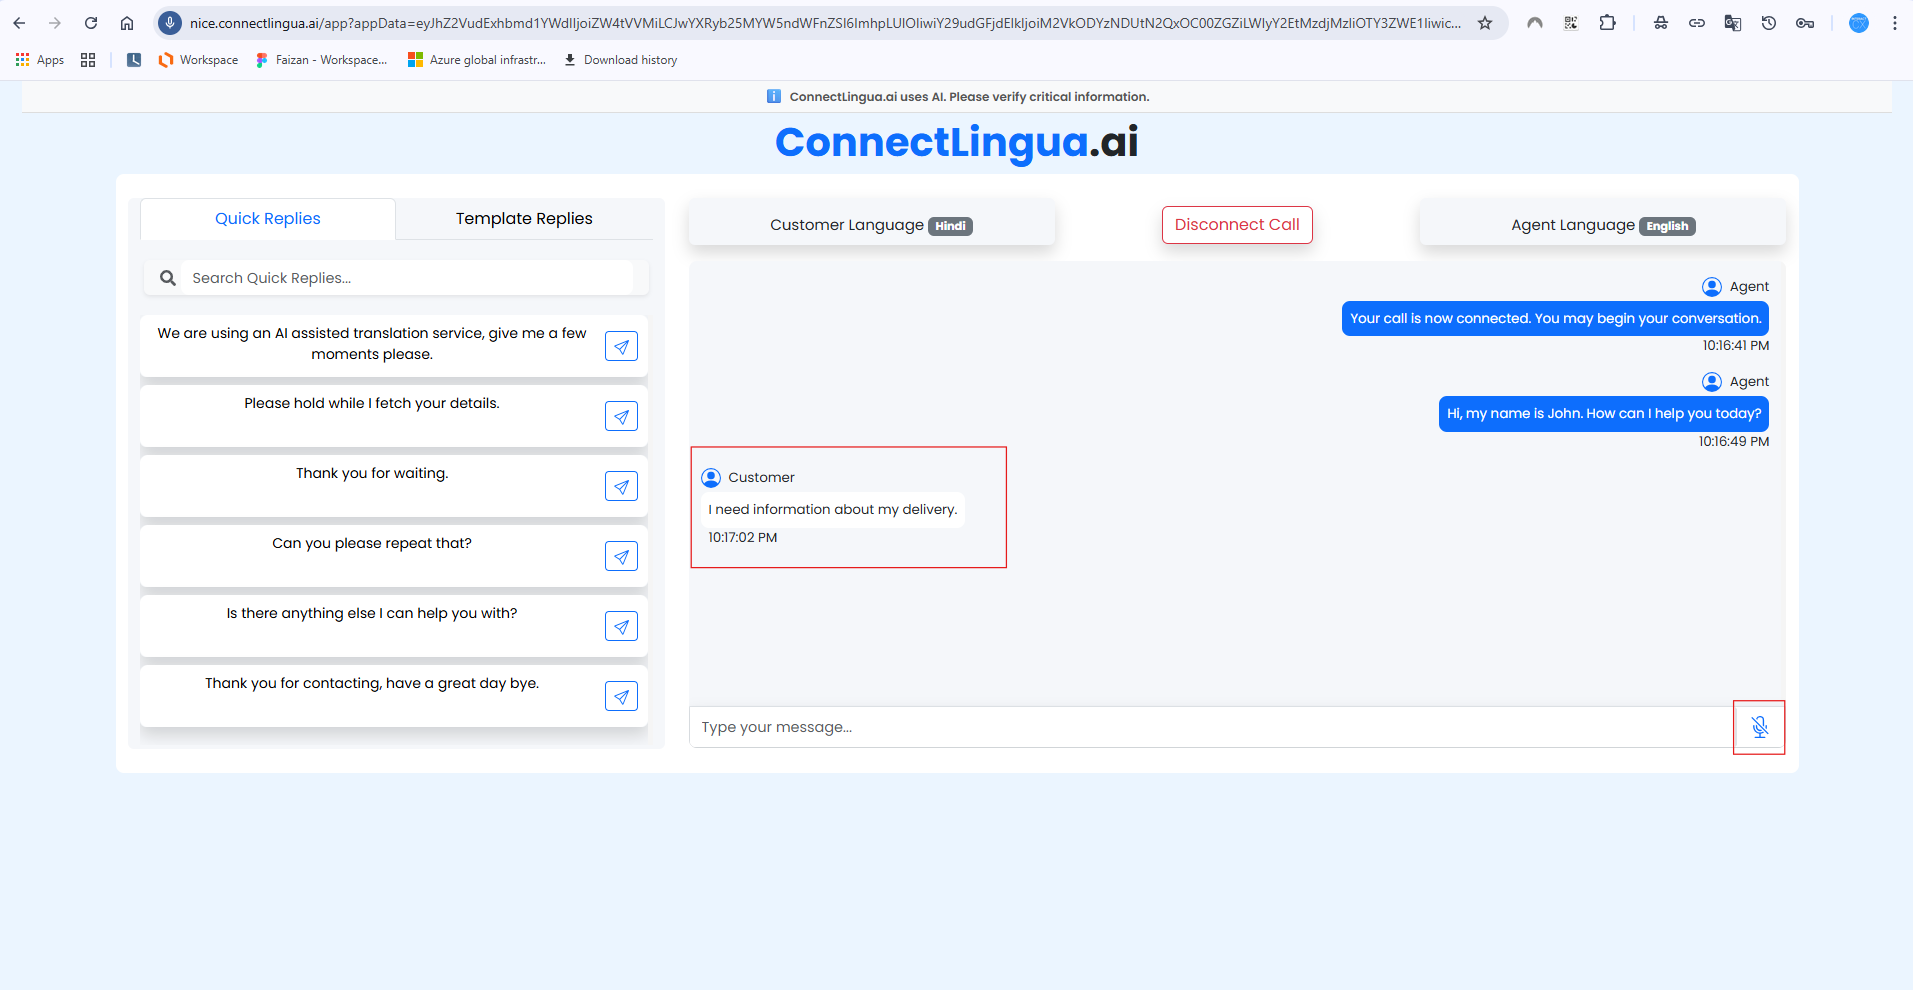Switch to the Quick Replies tab

click(268, 219)
